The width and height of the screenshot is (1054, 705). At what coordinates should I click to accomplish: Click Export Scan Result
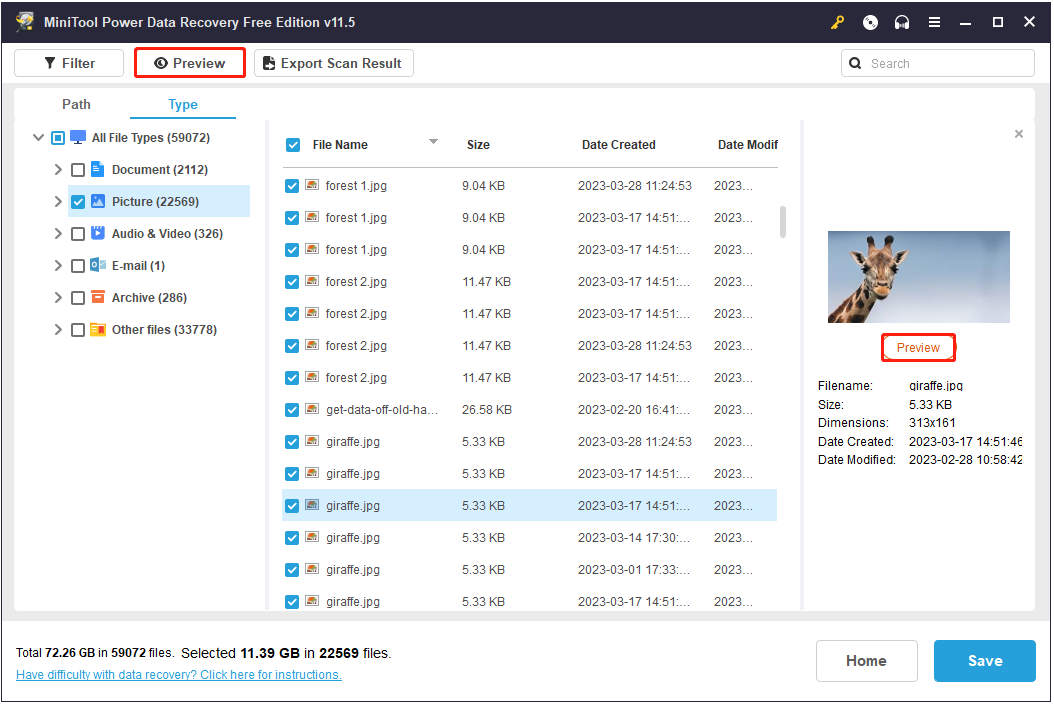(x=334, y=63)
